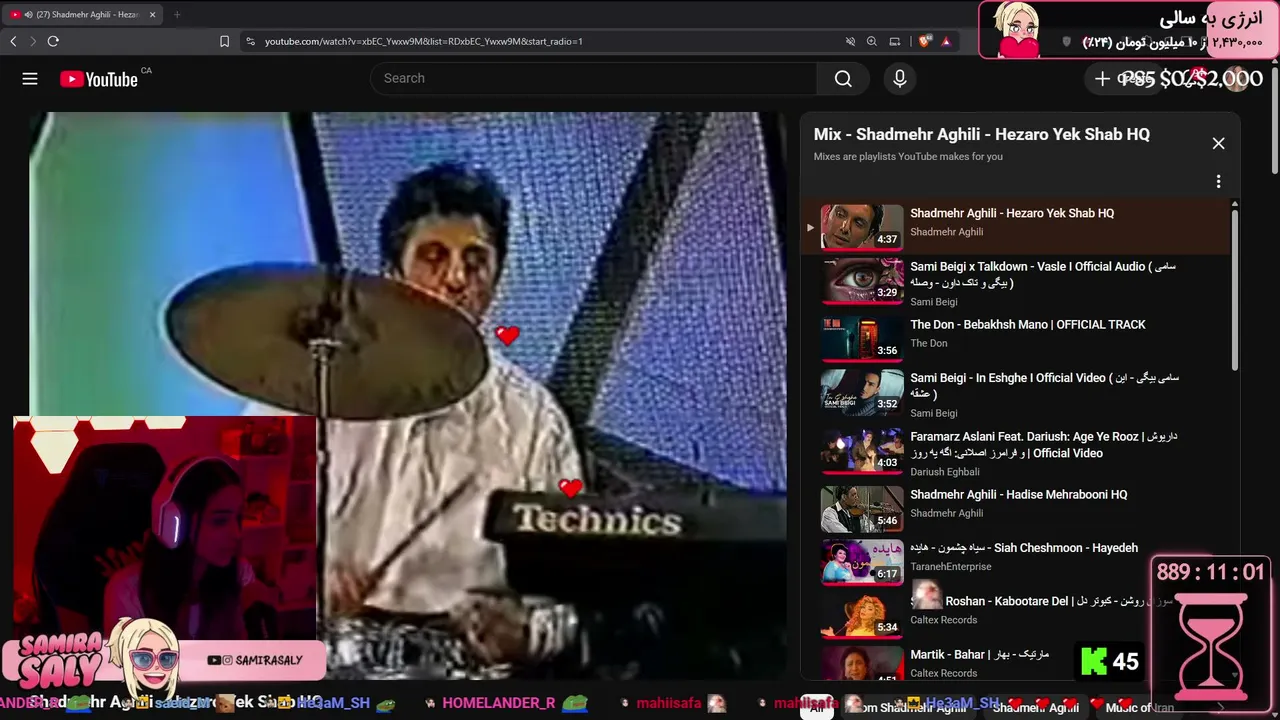The width and height of the screenshot is (1280, 720).
Task: Play the In Eshghe Official Video thumbnail
Action: (862, 391)
